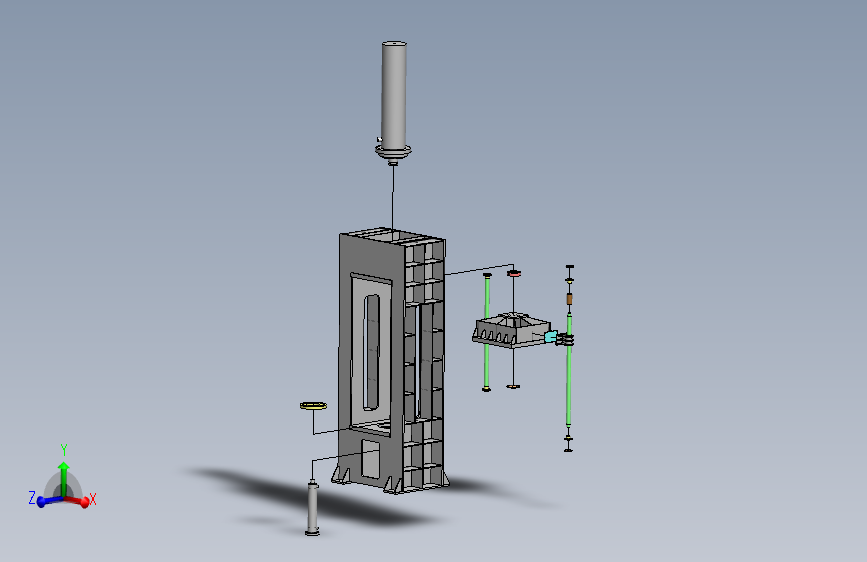The height and width of the screenshot is (562, 867).
Task: Select the small gray pin below the frame
Action: [x=312, y=508]
